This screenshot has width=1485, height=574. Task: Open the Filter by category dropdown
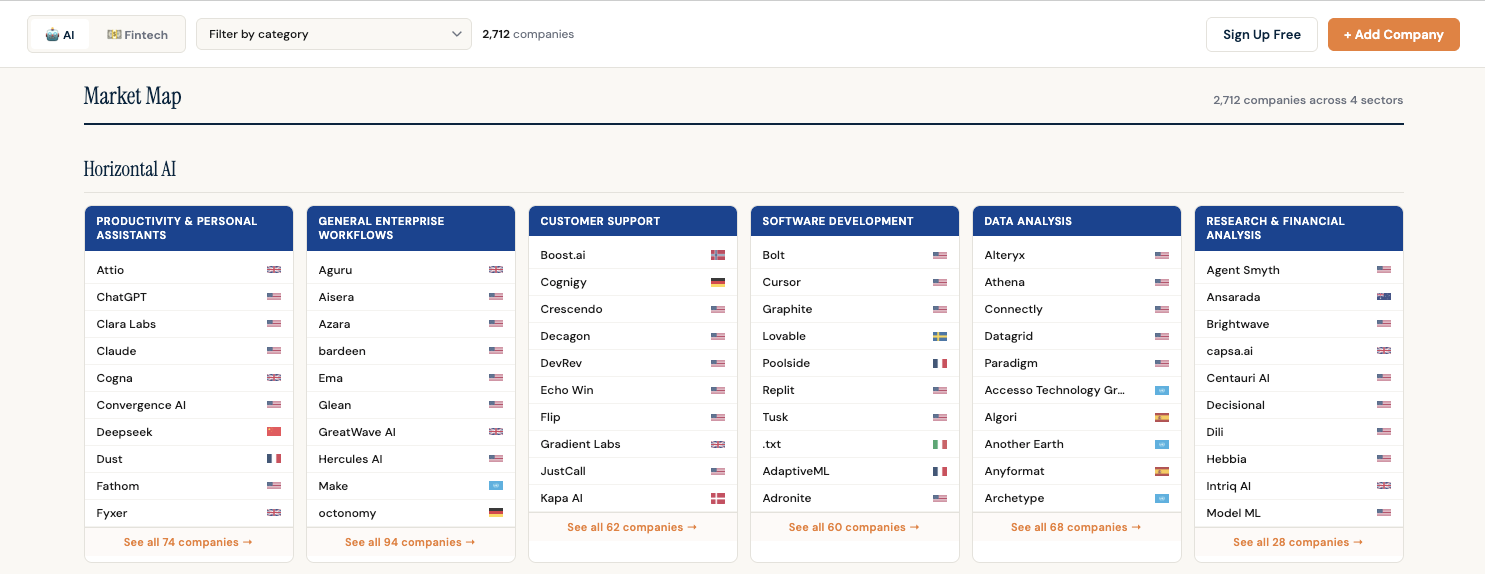(334, 34)
